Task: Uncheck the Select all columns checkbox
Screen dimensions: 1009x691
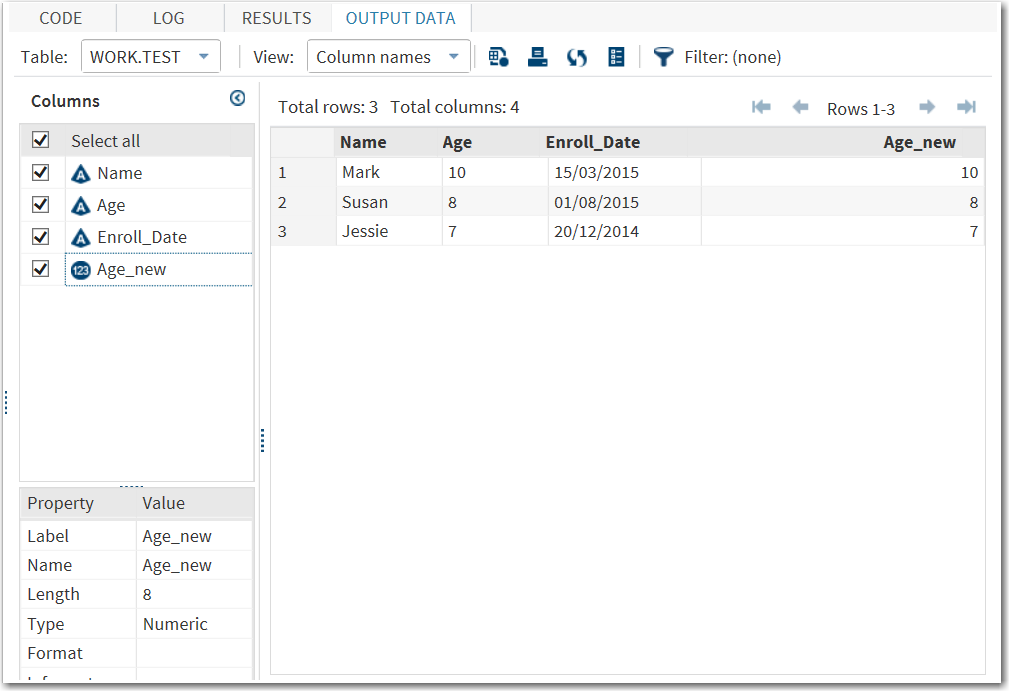Action: (x=40, y=140)
